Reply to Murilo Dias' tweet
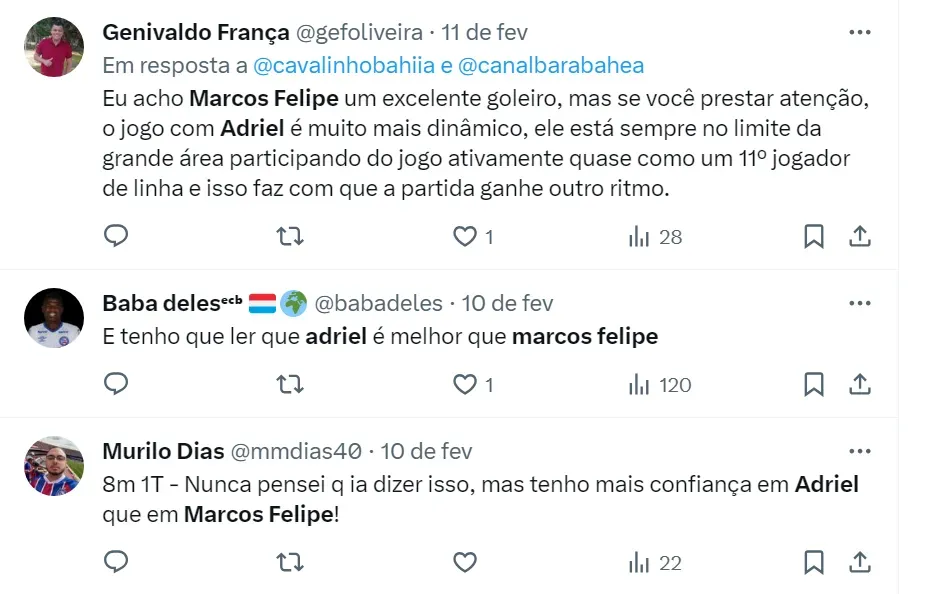The width and height of the screenshot is (927, 594). tap(116, 562)
